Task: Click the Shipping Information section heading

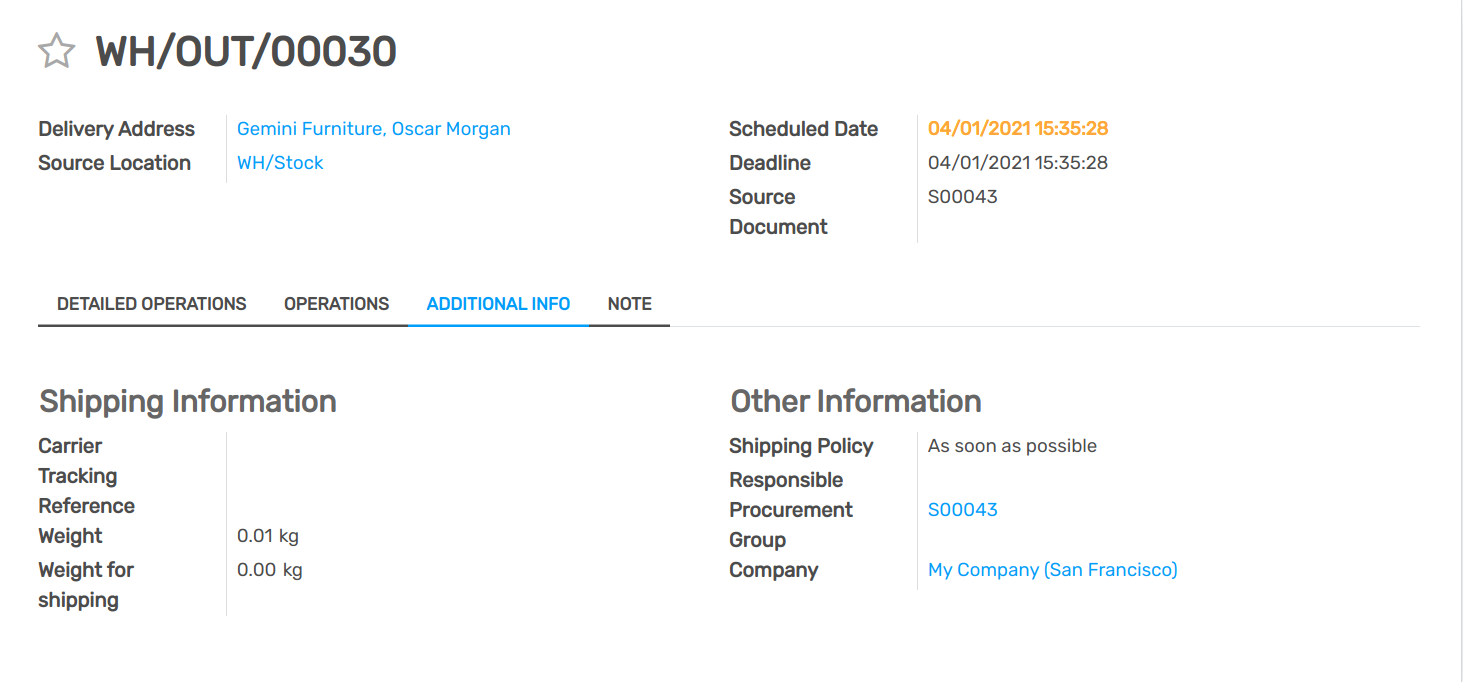Action: 187,401
